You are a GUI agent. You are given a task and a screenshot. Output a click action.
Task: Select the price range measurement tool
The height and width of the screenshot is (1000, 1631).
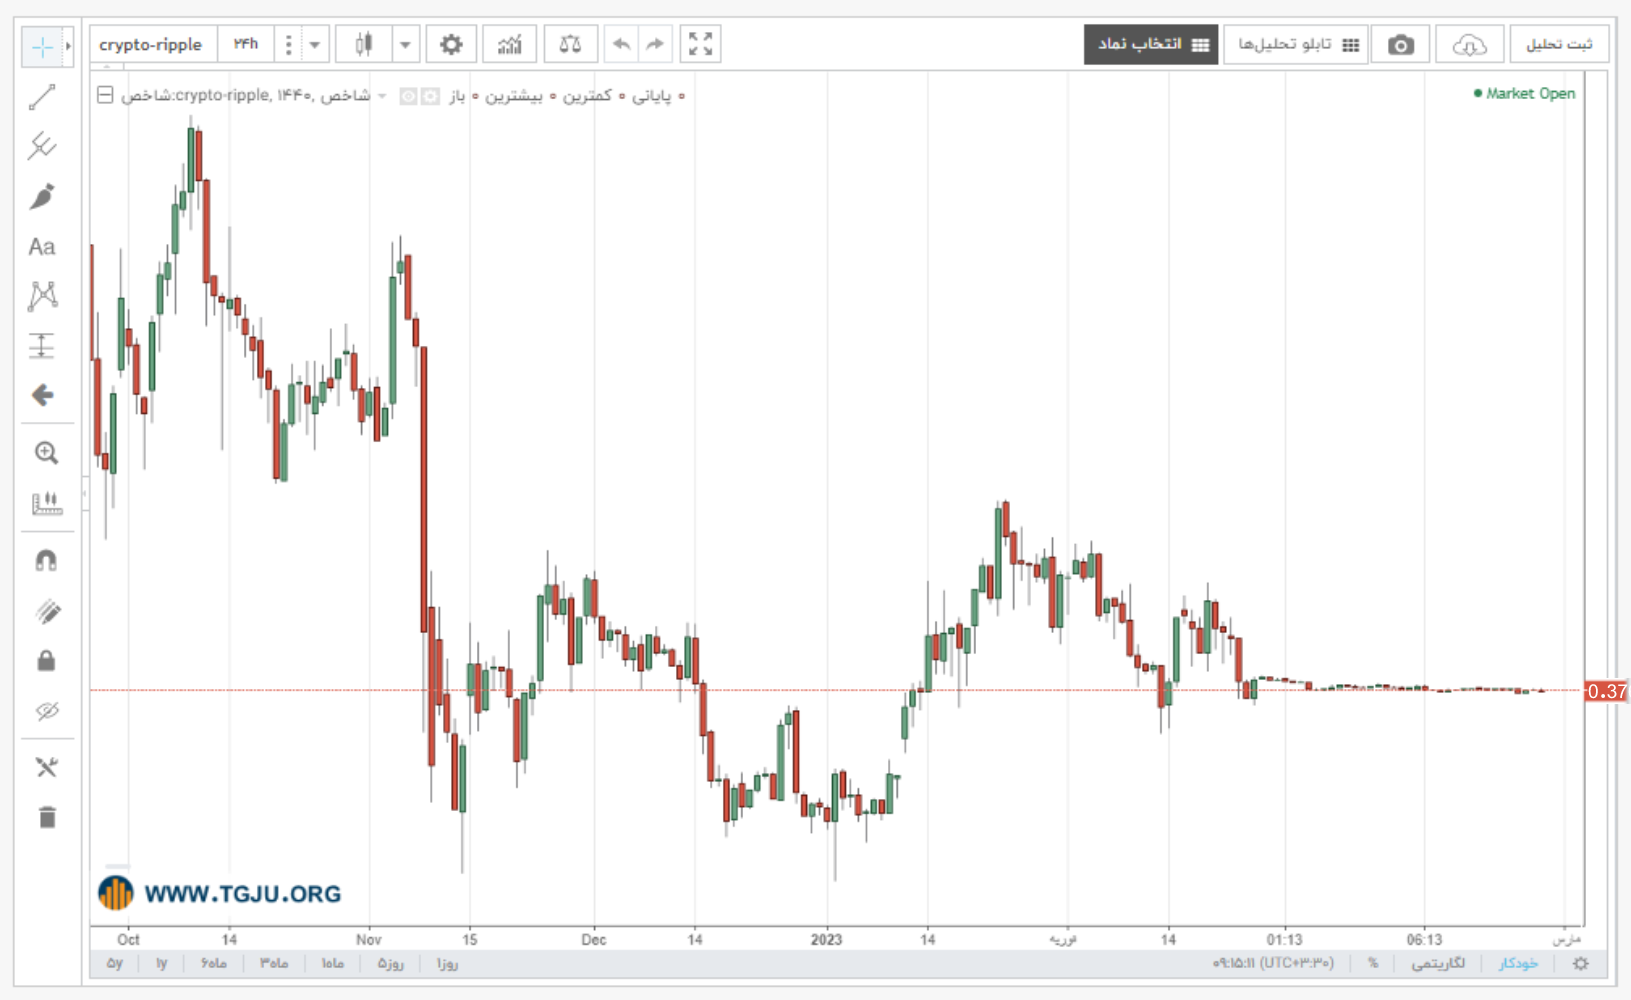[42, 346]
